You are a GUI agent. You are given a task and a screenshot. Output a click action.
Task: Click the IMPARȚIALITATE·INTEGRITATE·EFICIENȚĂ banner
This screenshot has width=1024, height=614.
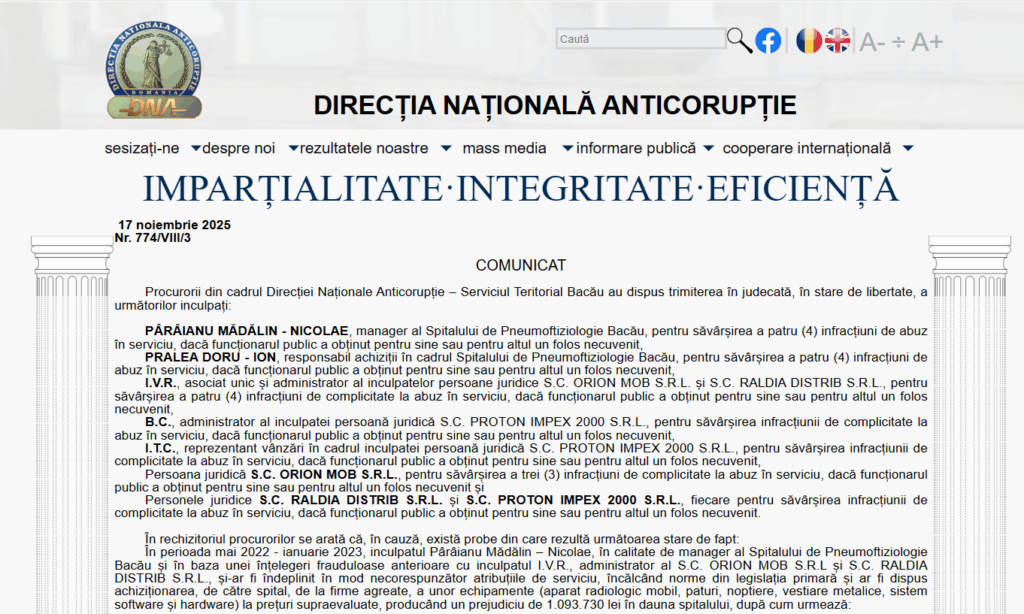pyautogui.click(x=520, y=188)
